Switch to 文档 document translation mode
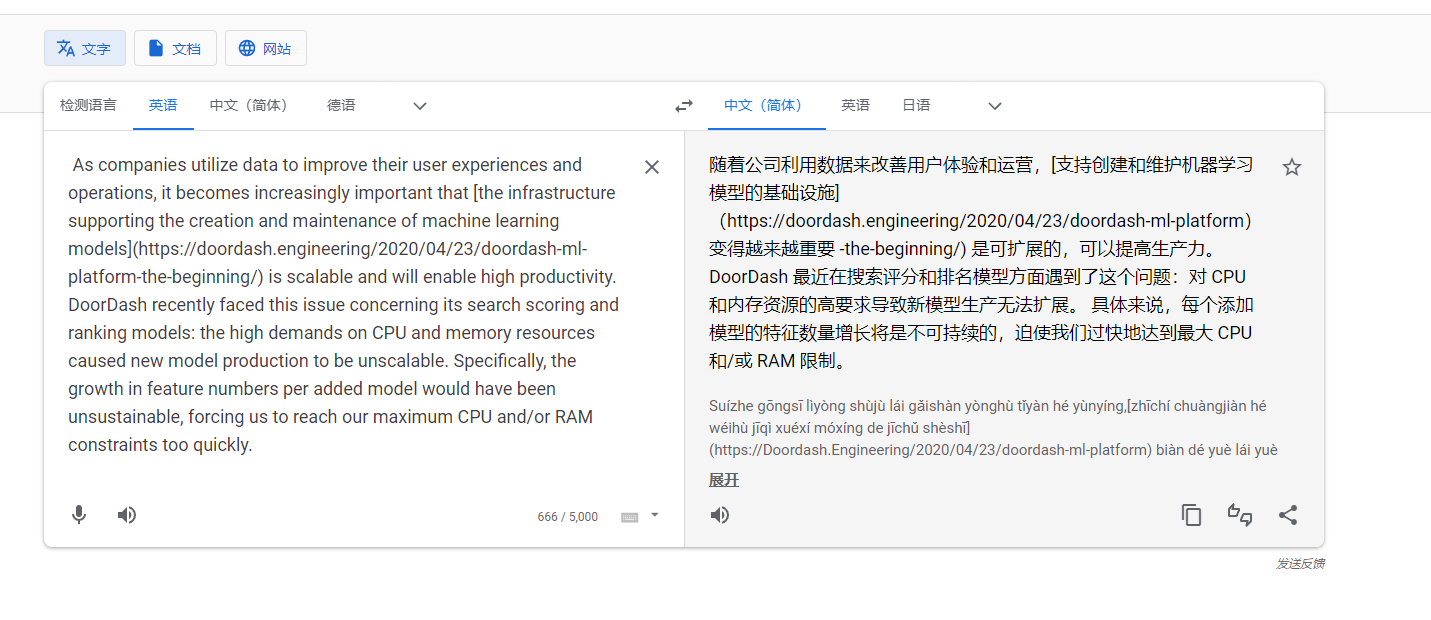 [x=175, y=47]
